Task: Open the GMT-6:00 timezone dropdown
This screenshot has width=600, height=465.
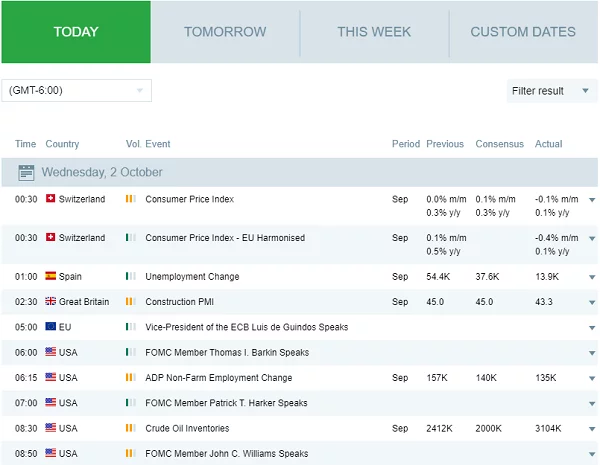Action: coord(77,91)
